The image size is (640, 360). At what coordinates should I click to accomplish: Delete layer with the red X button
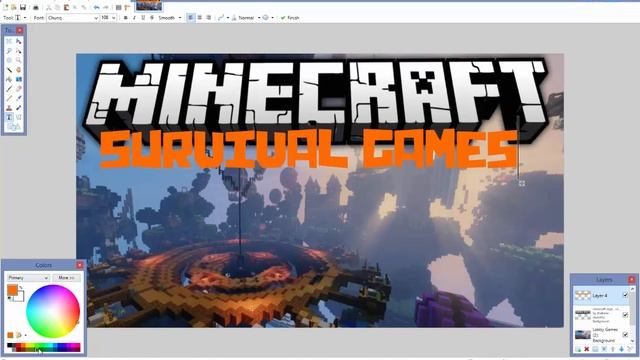587,349
